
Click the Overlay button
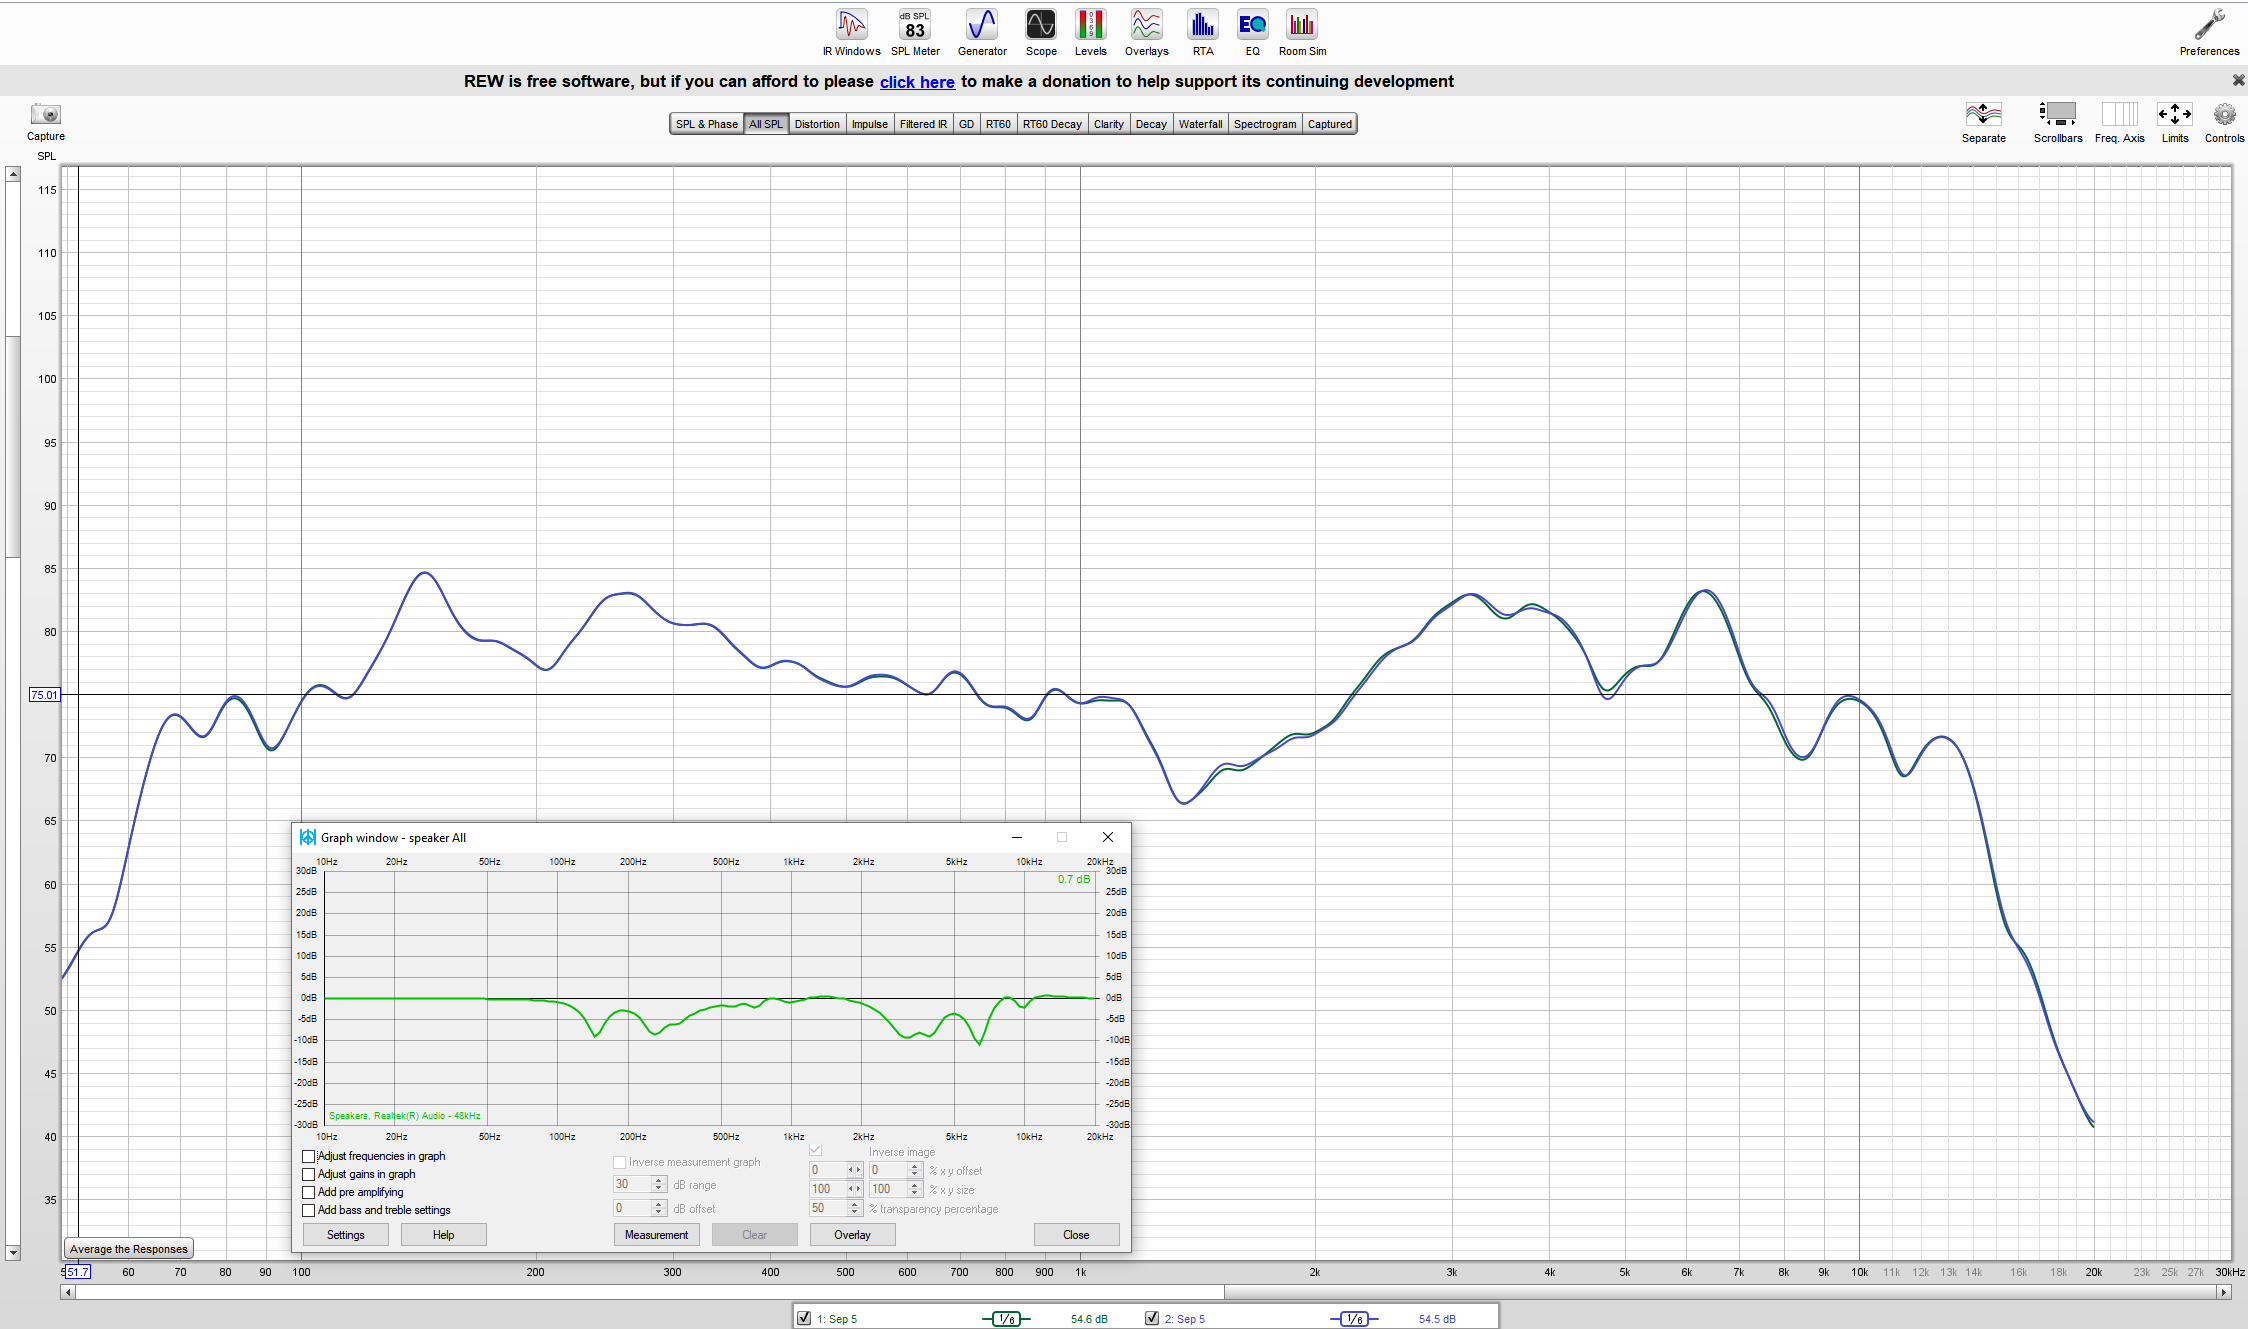point(852,1235)
